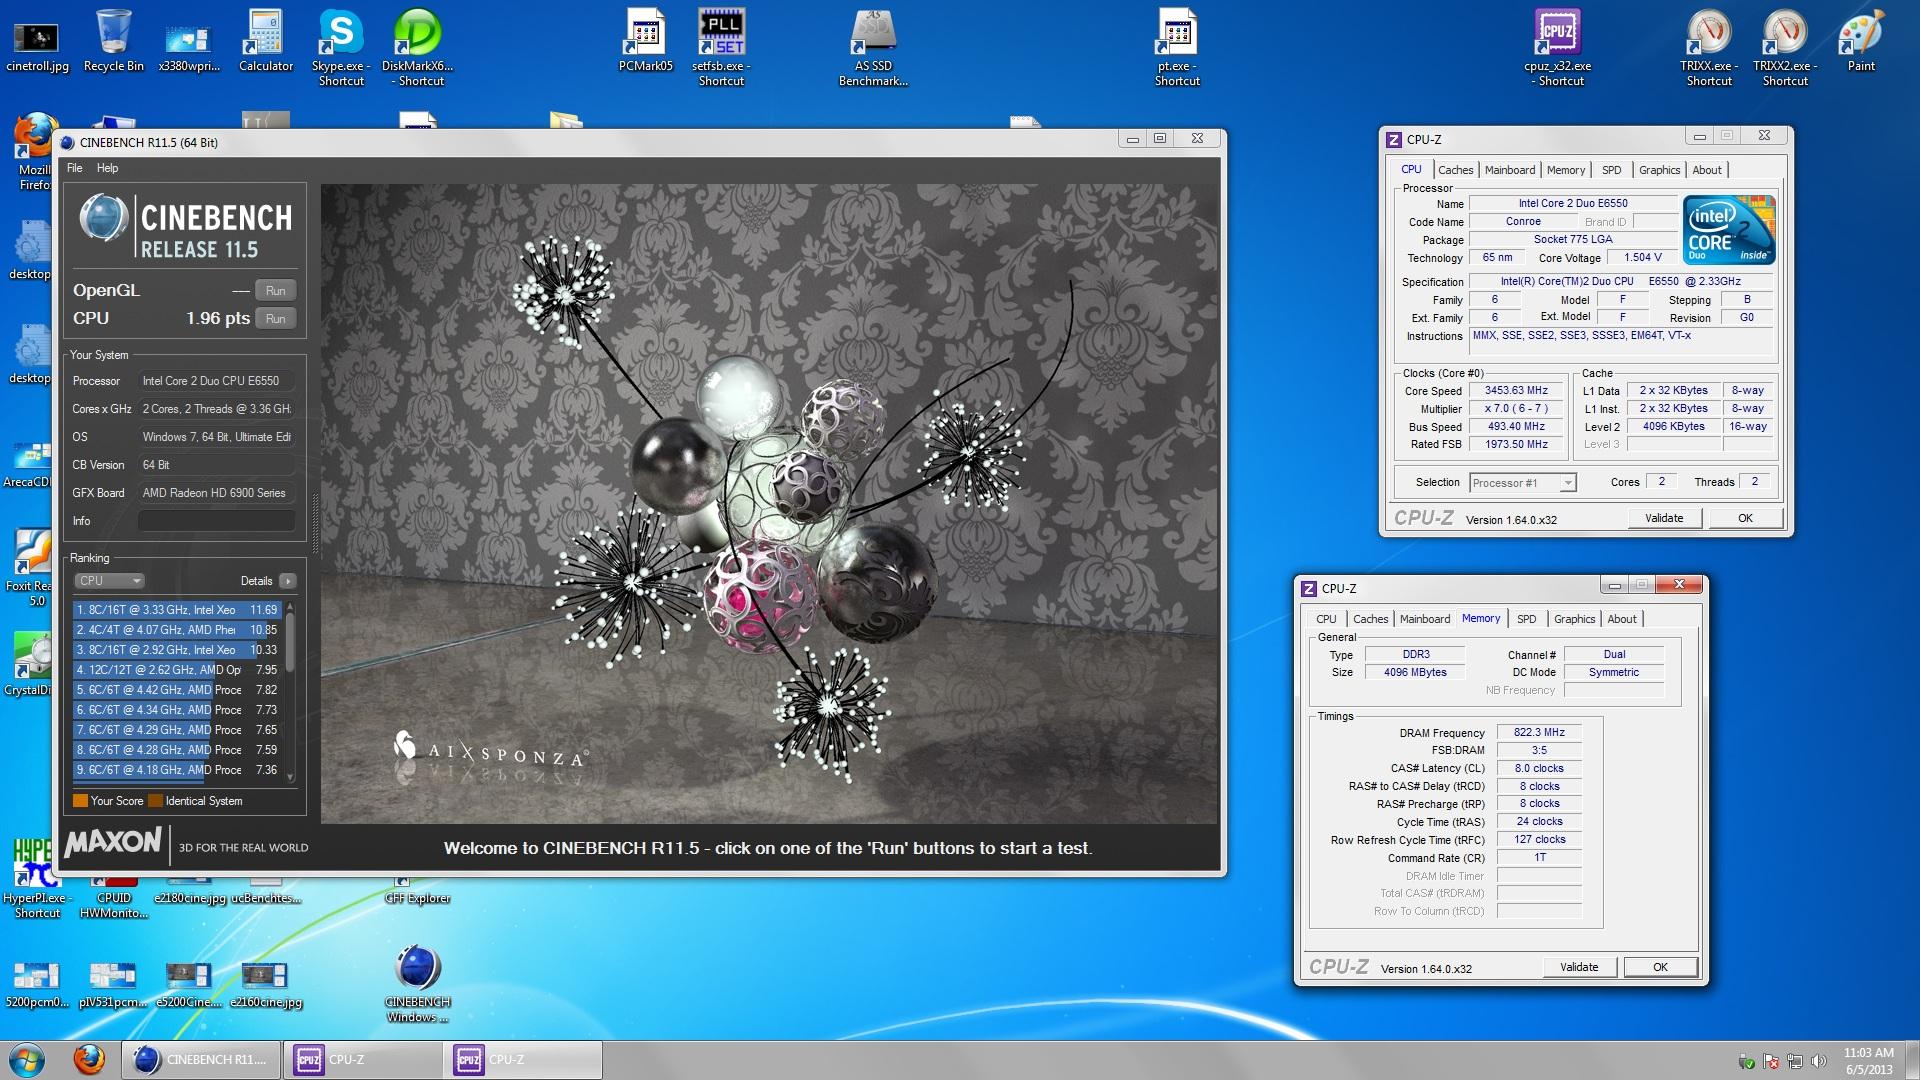1920x1080 pixels.
Task: Open the e5200Cine image file
Action: point(189,984)
